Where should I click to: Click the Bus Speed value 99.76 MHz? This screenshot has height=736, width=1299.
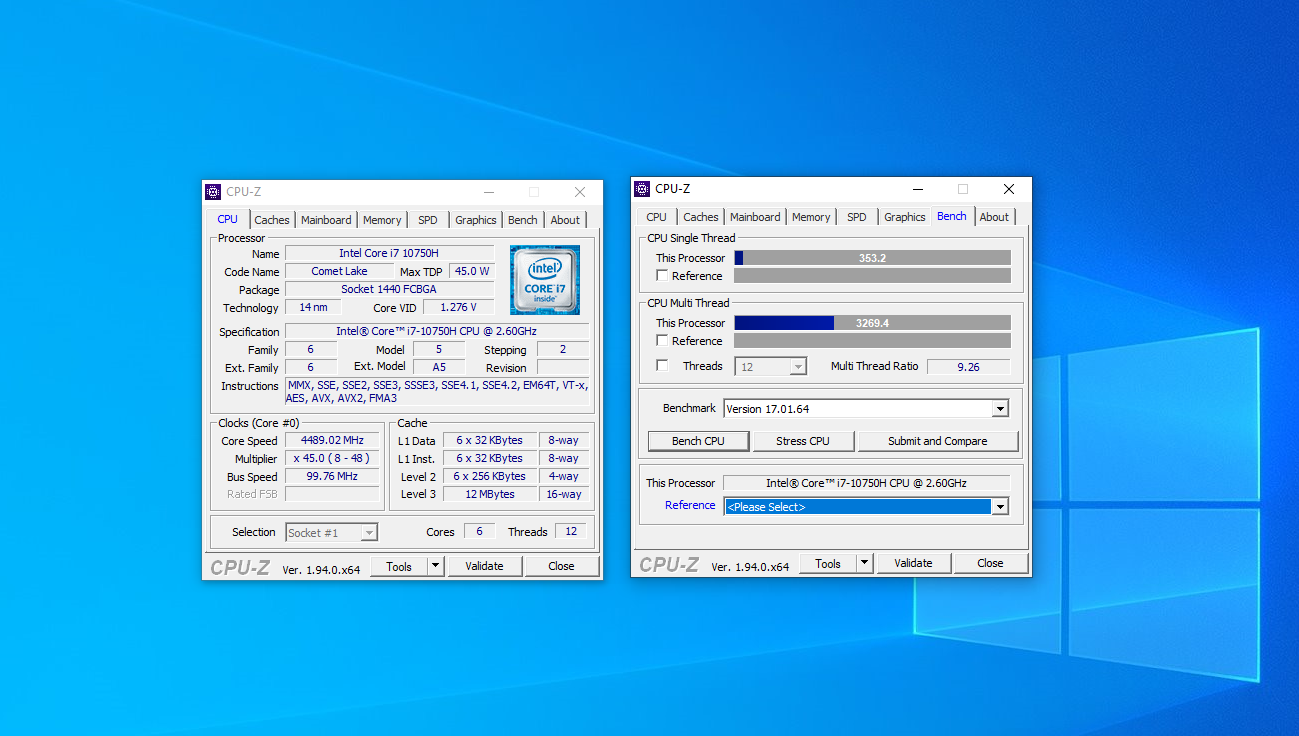tap(332, 476)
